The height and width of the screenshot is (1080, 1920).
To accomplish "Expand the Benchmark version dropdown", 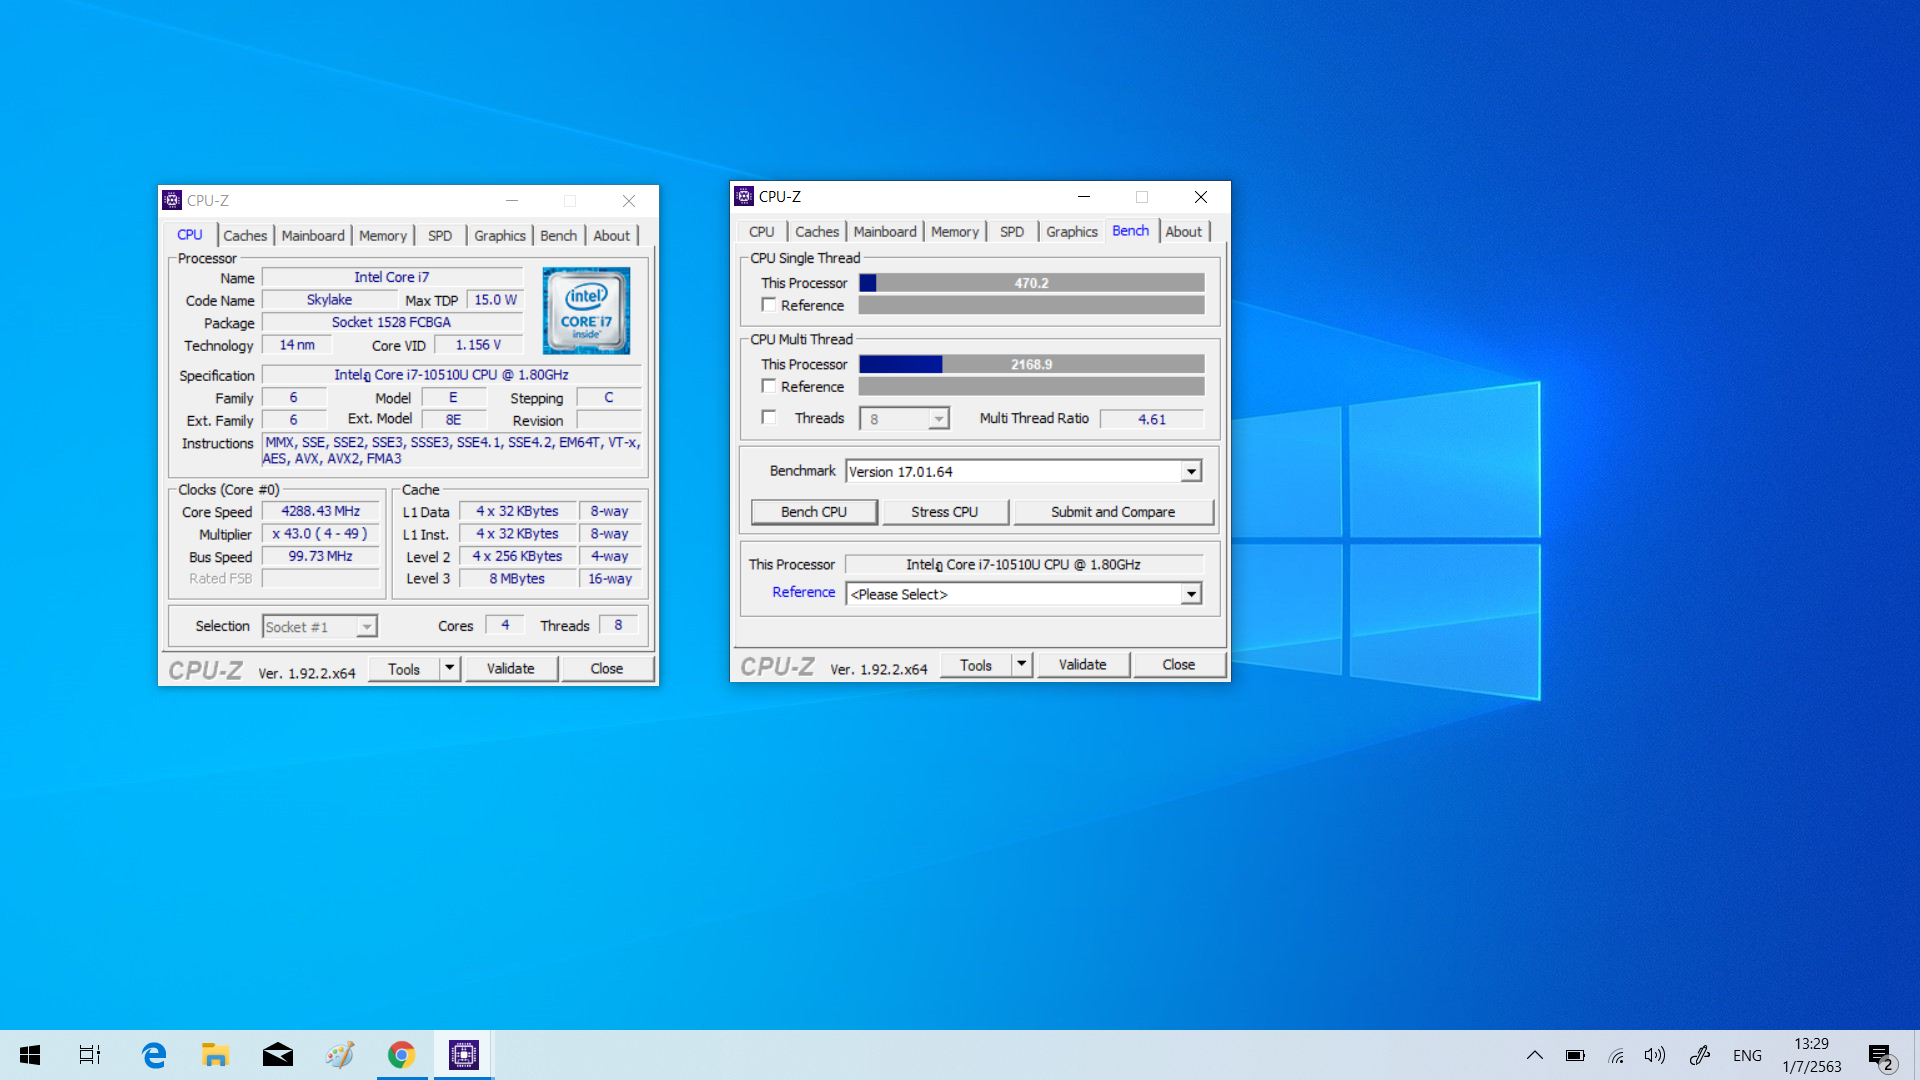I will 1191,472.
